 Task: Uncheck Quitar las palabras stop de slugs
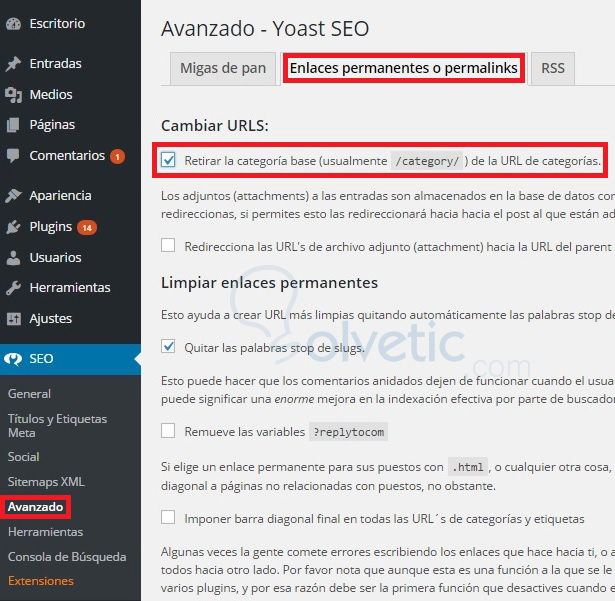coord(168,346)
